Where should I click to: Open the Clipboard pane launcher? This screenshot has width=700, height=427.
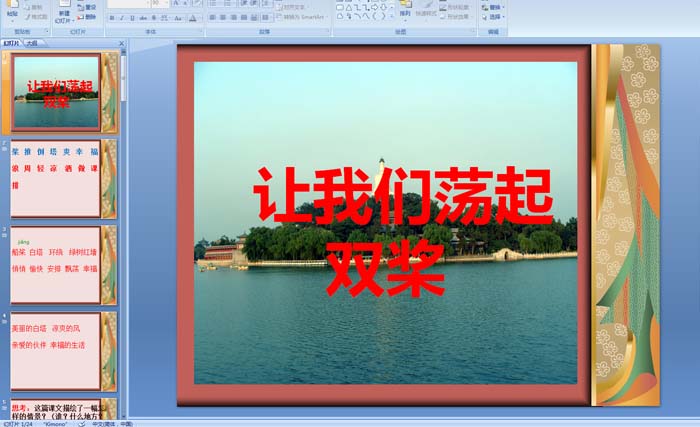click(x=47, y=31)
